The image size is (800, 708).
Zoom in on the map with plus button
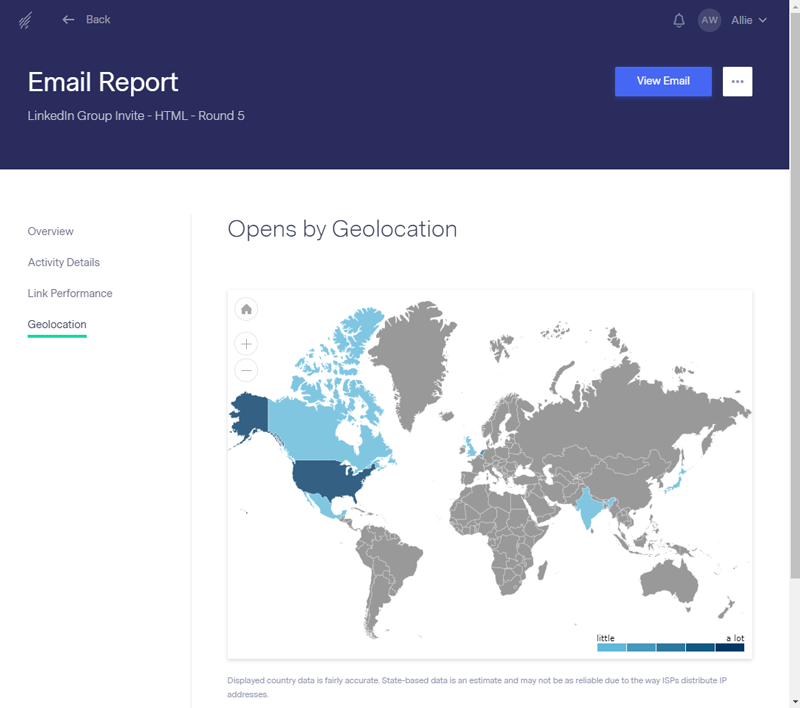point(246,344)
